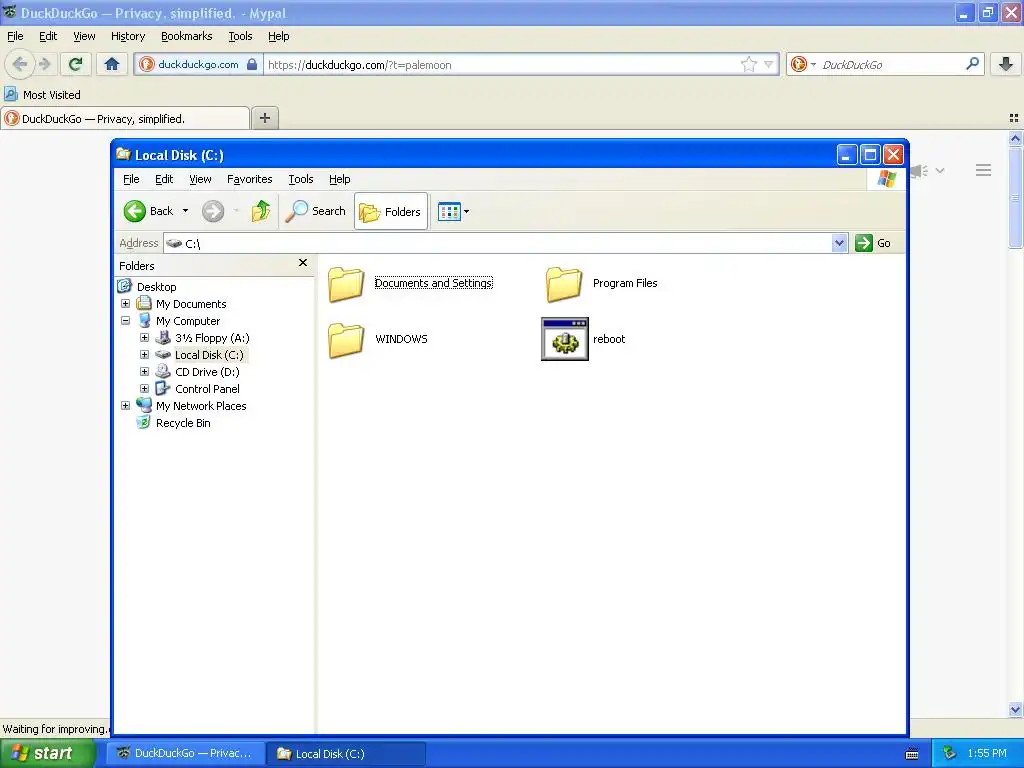
Task: Open Search in the Explorer toolbar
Action: pos(316,211)
